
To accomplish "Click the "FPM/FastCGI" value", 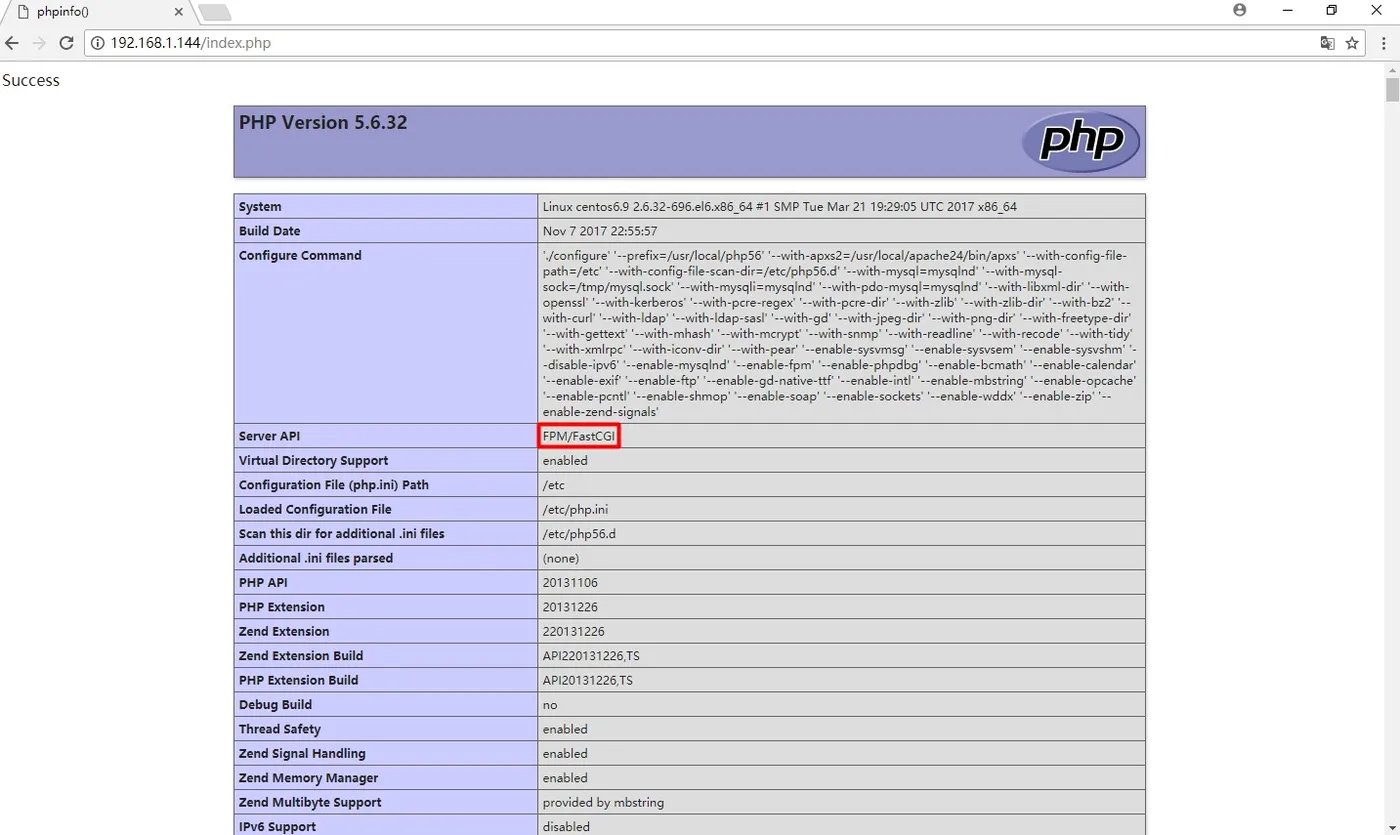I will [x=579, y=436].
